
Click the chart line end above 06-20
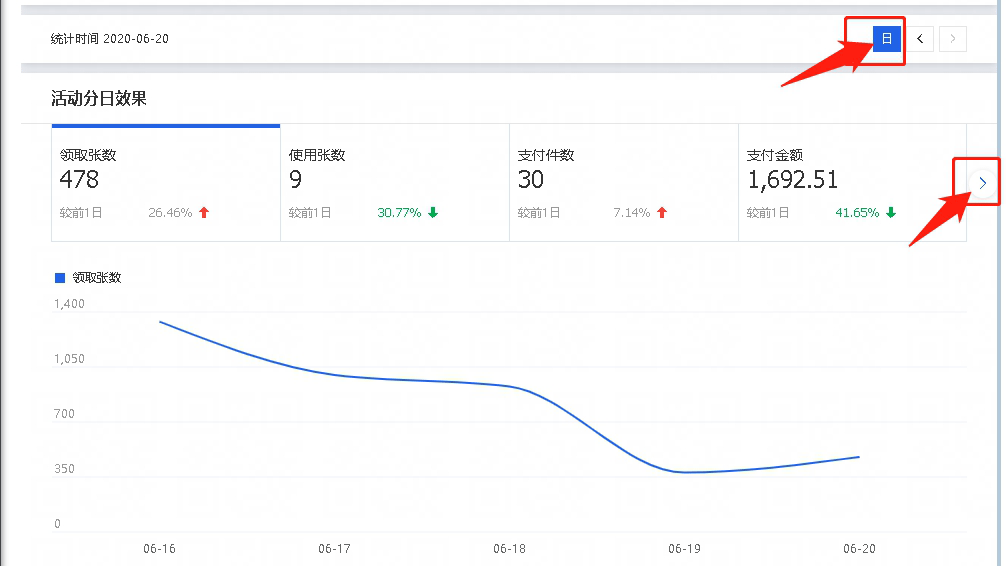click(858, 457)
